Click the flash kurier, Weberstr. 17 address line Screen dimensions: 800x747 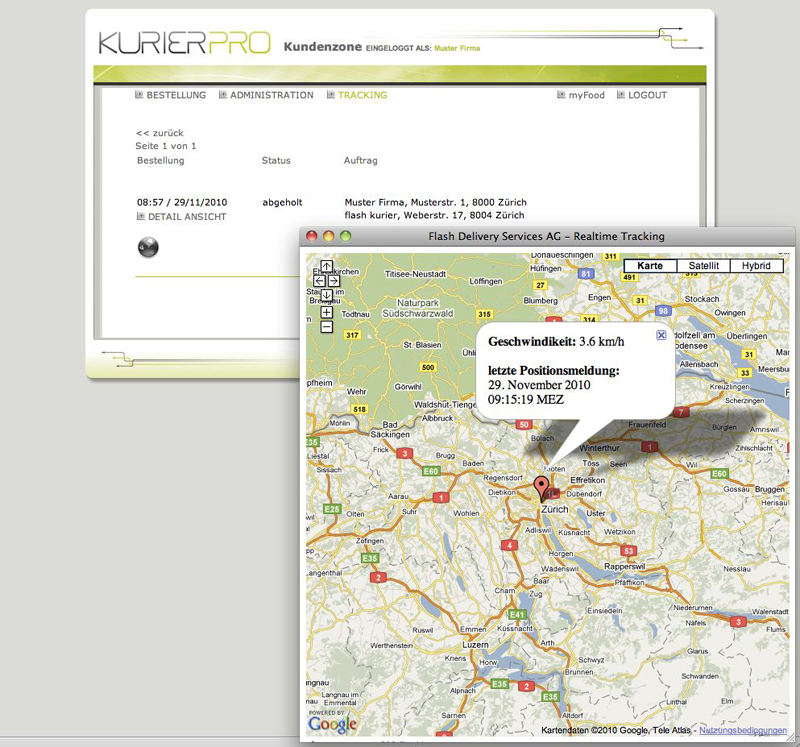pos(434,215)
